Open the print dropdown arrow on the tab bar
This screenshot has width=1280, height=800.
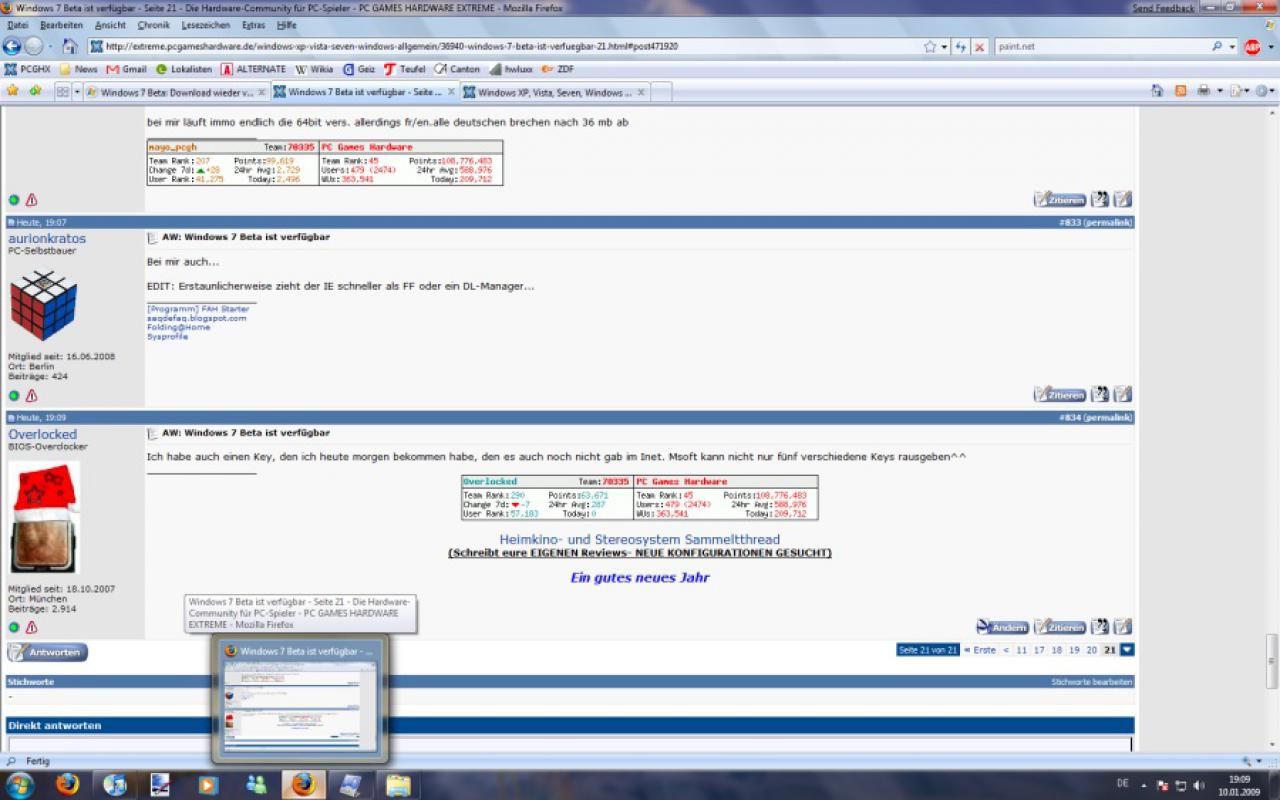click(x=1219, y=91)
